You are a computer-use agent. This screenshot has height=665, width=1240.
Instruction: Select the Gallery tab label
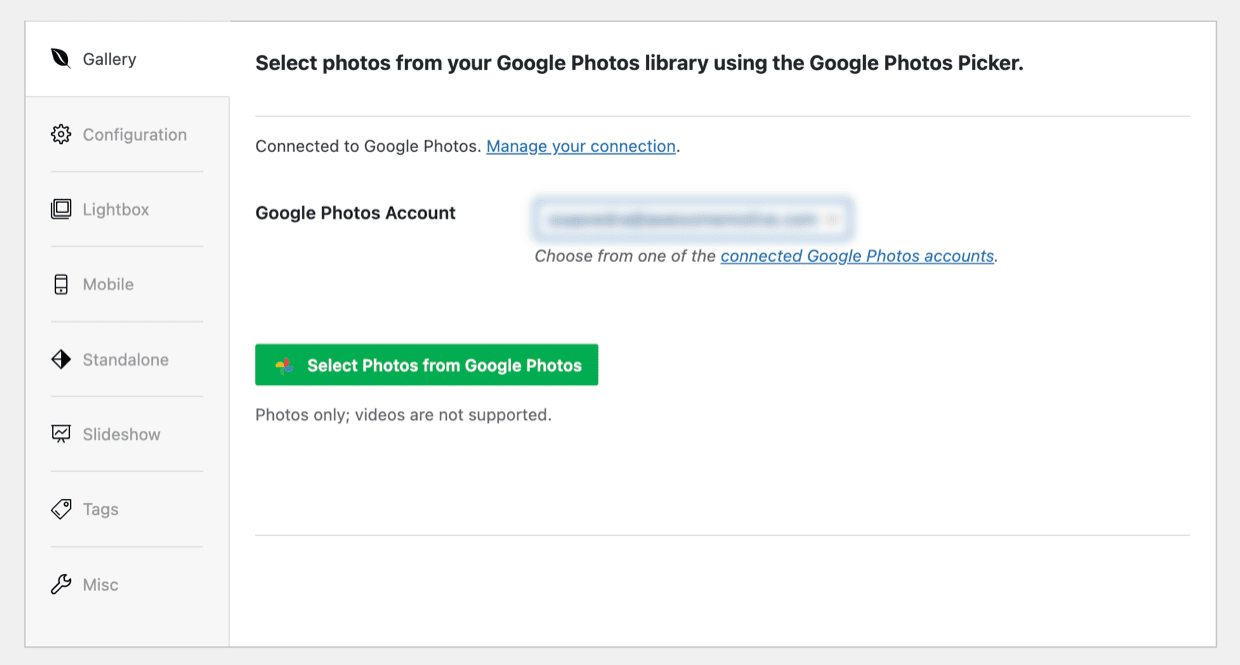point(109,58)
